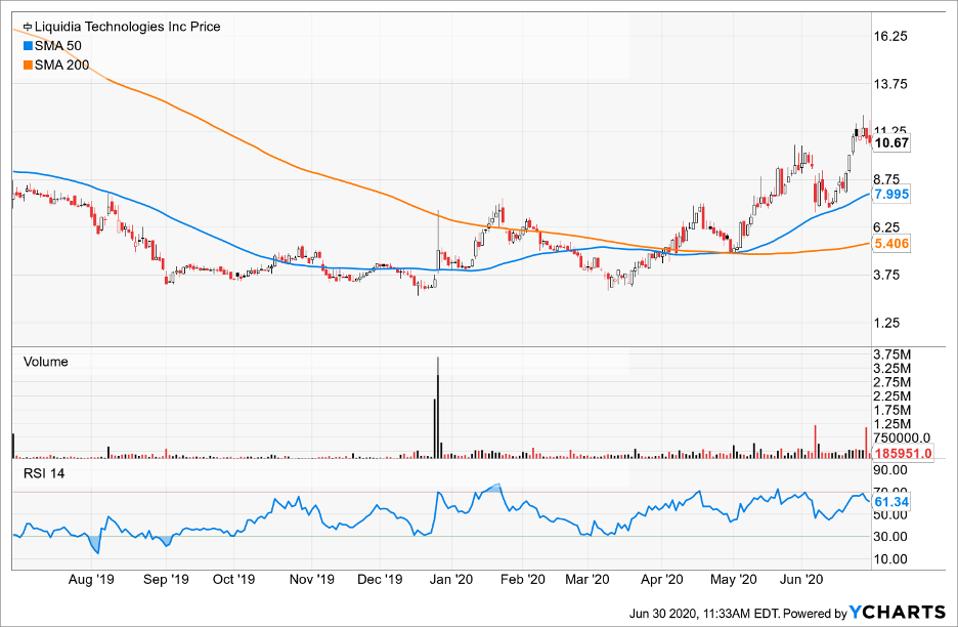This screenshot has width=958, height=627.
Task: Click the current price label 10.67
Action: coord(891,143)
